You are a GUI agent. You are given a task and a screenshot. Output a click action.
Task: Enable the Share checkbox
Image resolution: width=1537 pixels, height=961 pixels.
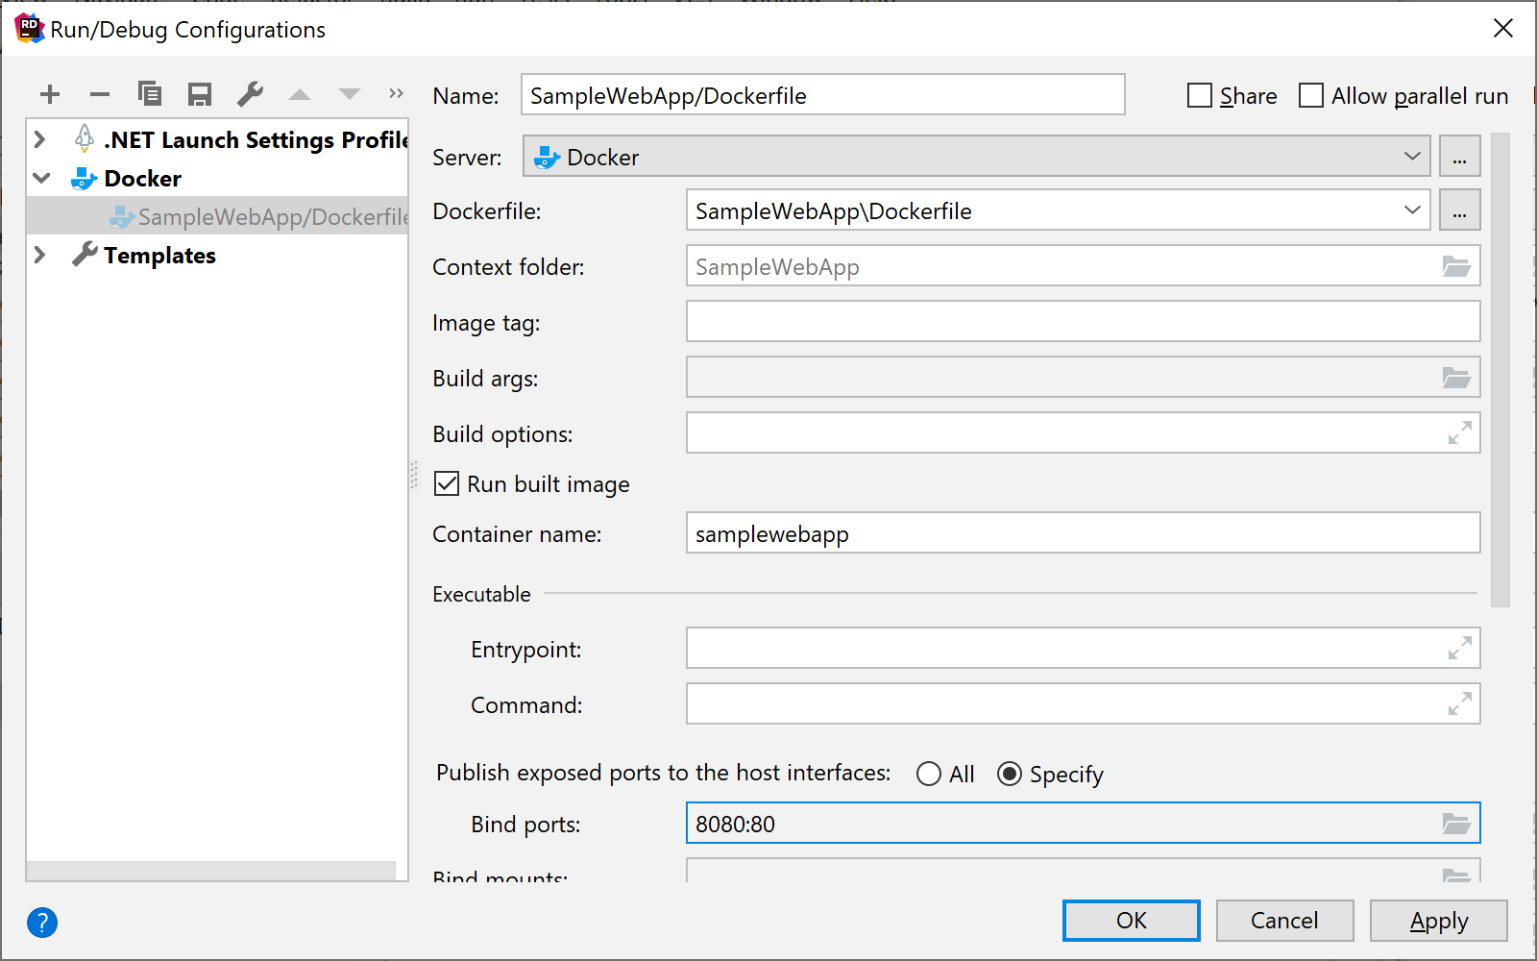coord(1199,96)
